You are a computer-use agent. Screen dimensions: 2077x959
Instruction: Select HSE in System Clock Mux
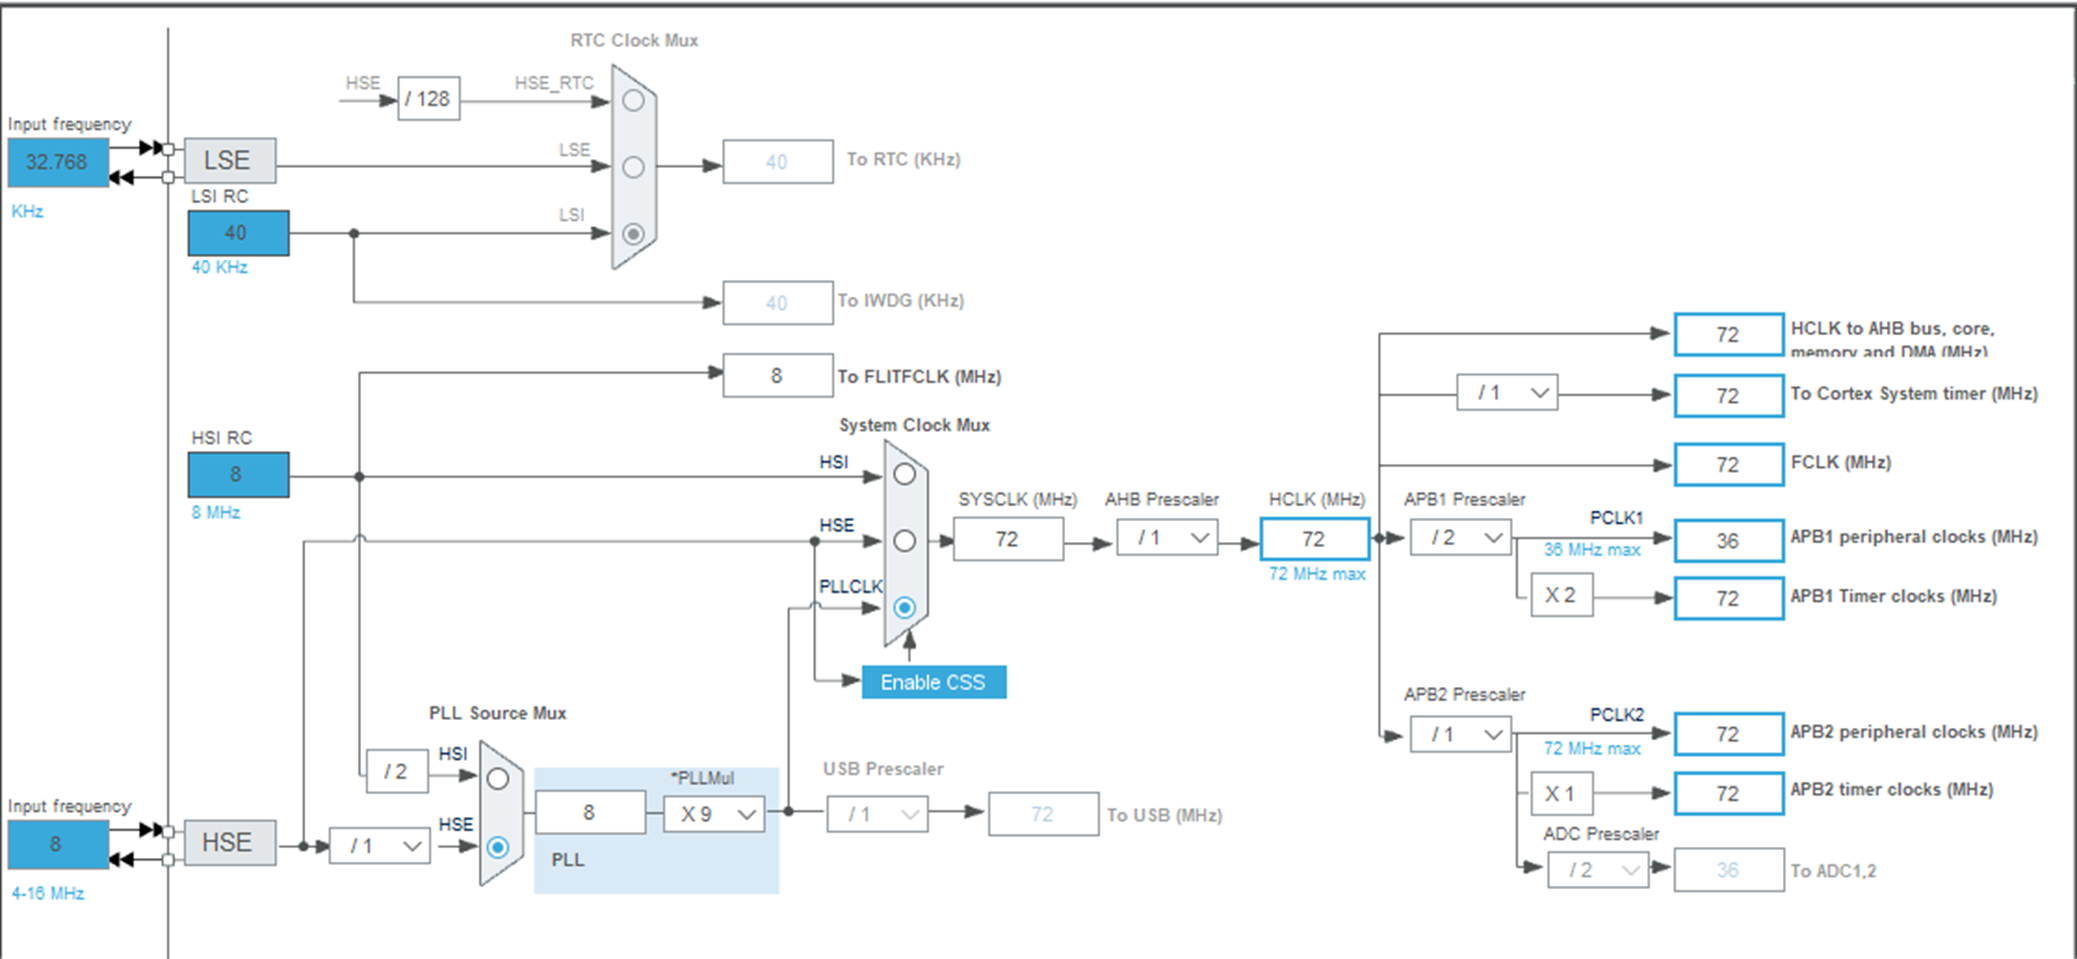[904, 541]
